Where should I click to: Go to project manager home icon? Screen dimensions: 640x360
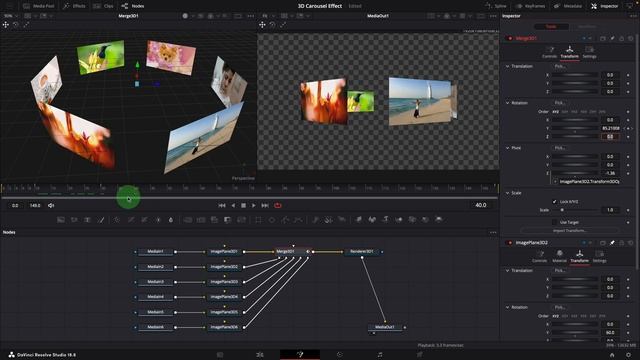pyautogui.click(x=612, y=355)
